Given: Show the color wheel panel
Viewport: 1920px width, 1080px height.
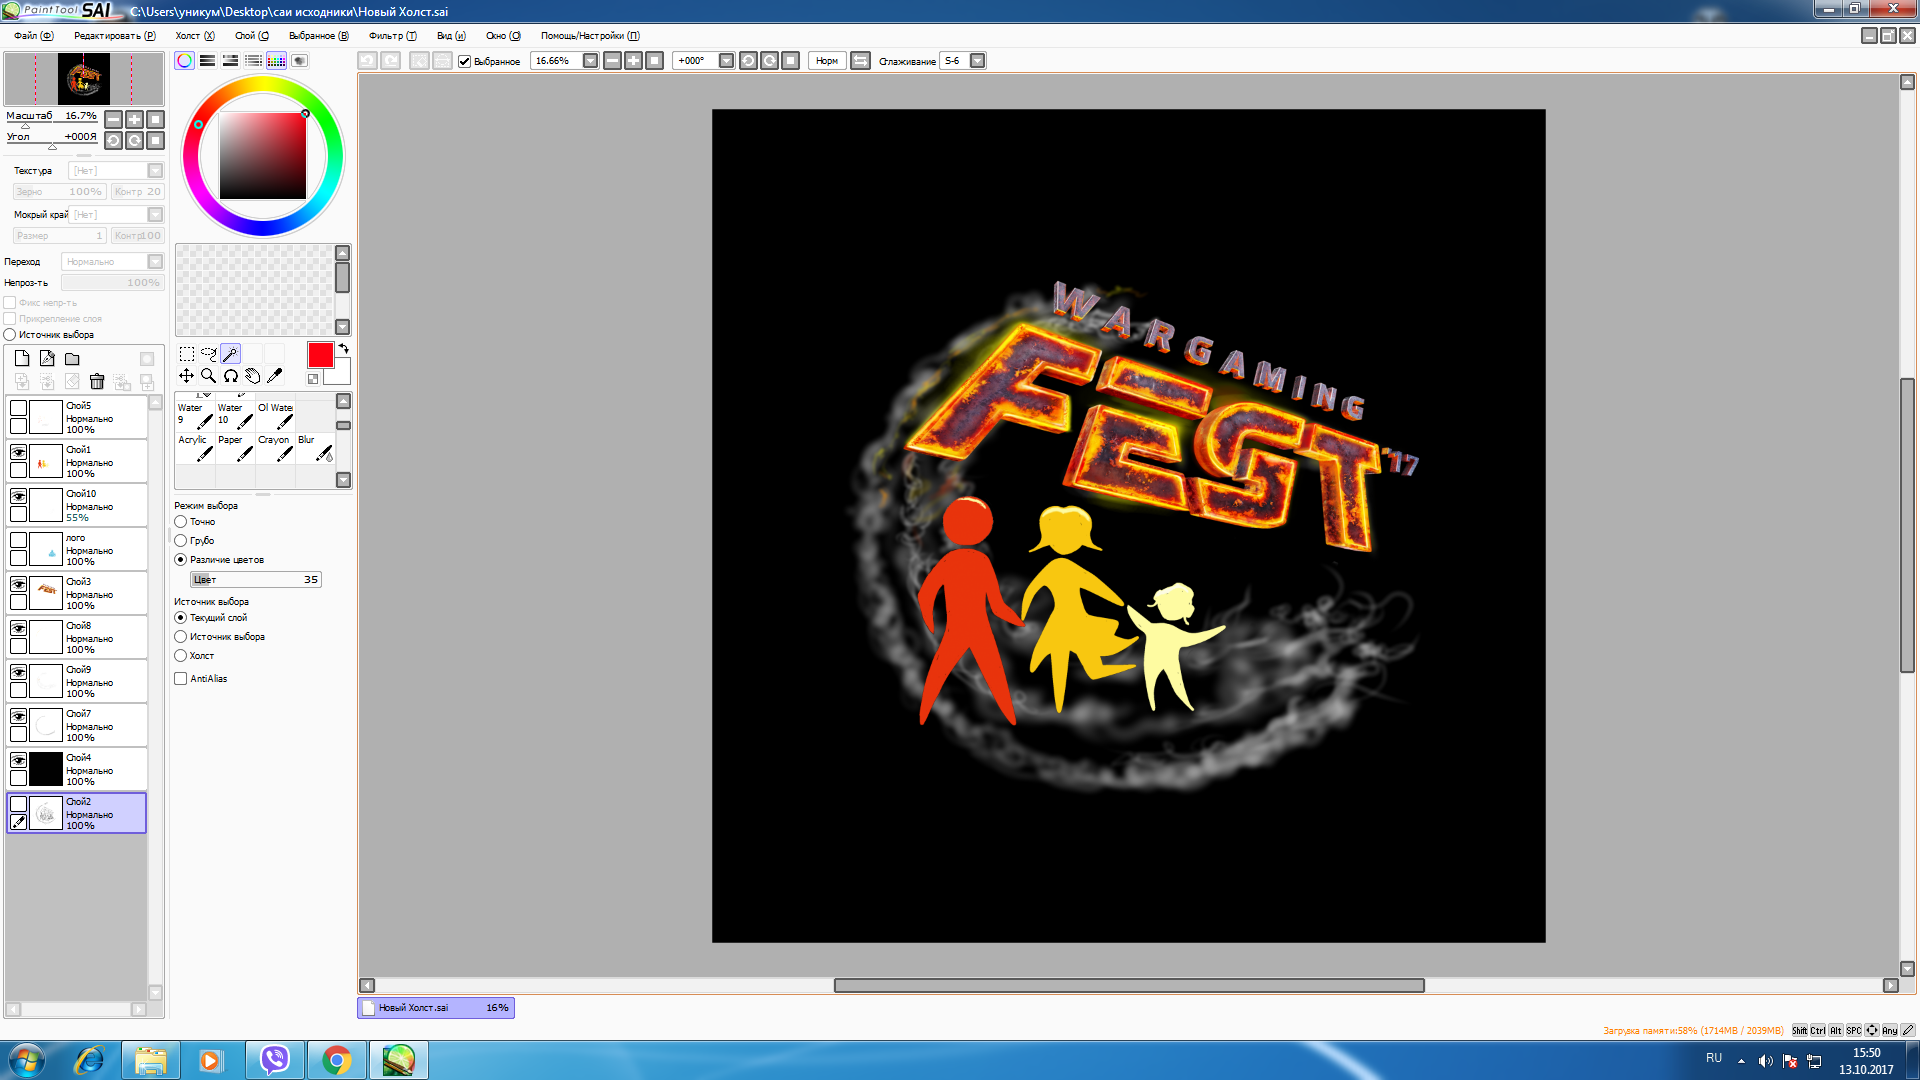Looking at the screenshot, I should click(185, 61).
